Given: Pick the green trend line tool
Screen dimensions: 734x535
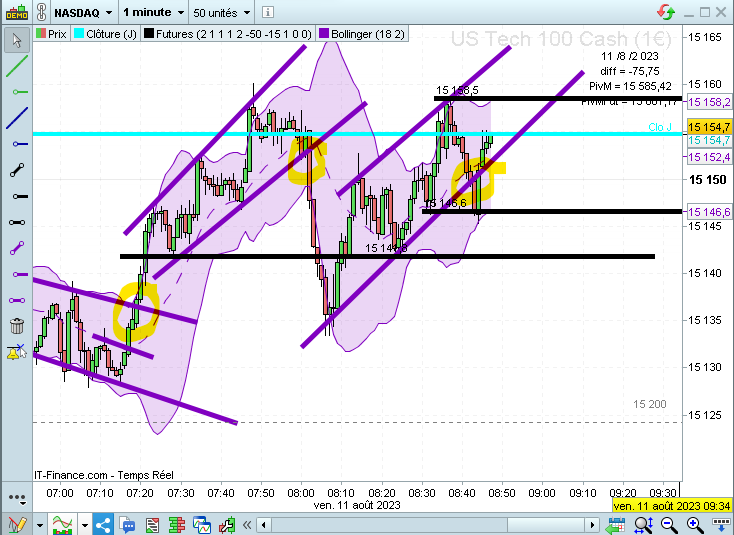Looking at the screenshot, I should 17,66.
